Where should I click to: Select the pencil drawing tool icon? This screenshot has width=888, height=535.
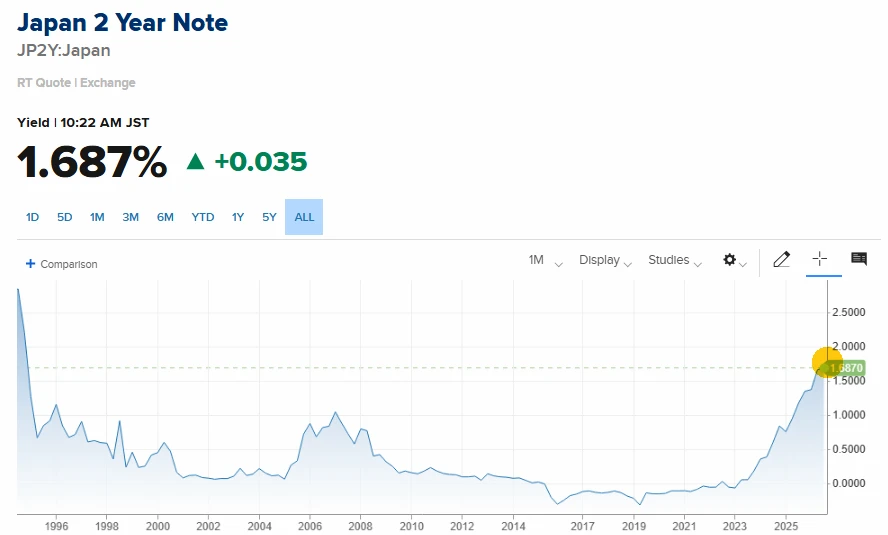(x=782, y=259)
